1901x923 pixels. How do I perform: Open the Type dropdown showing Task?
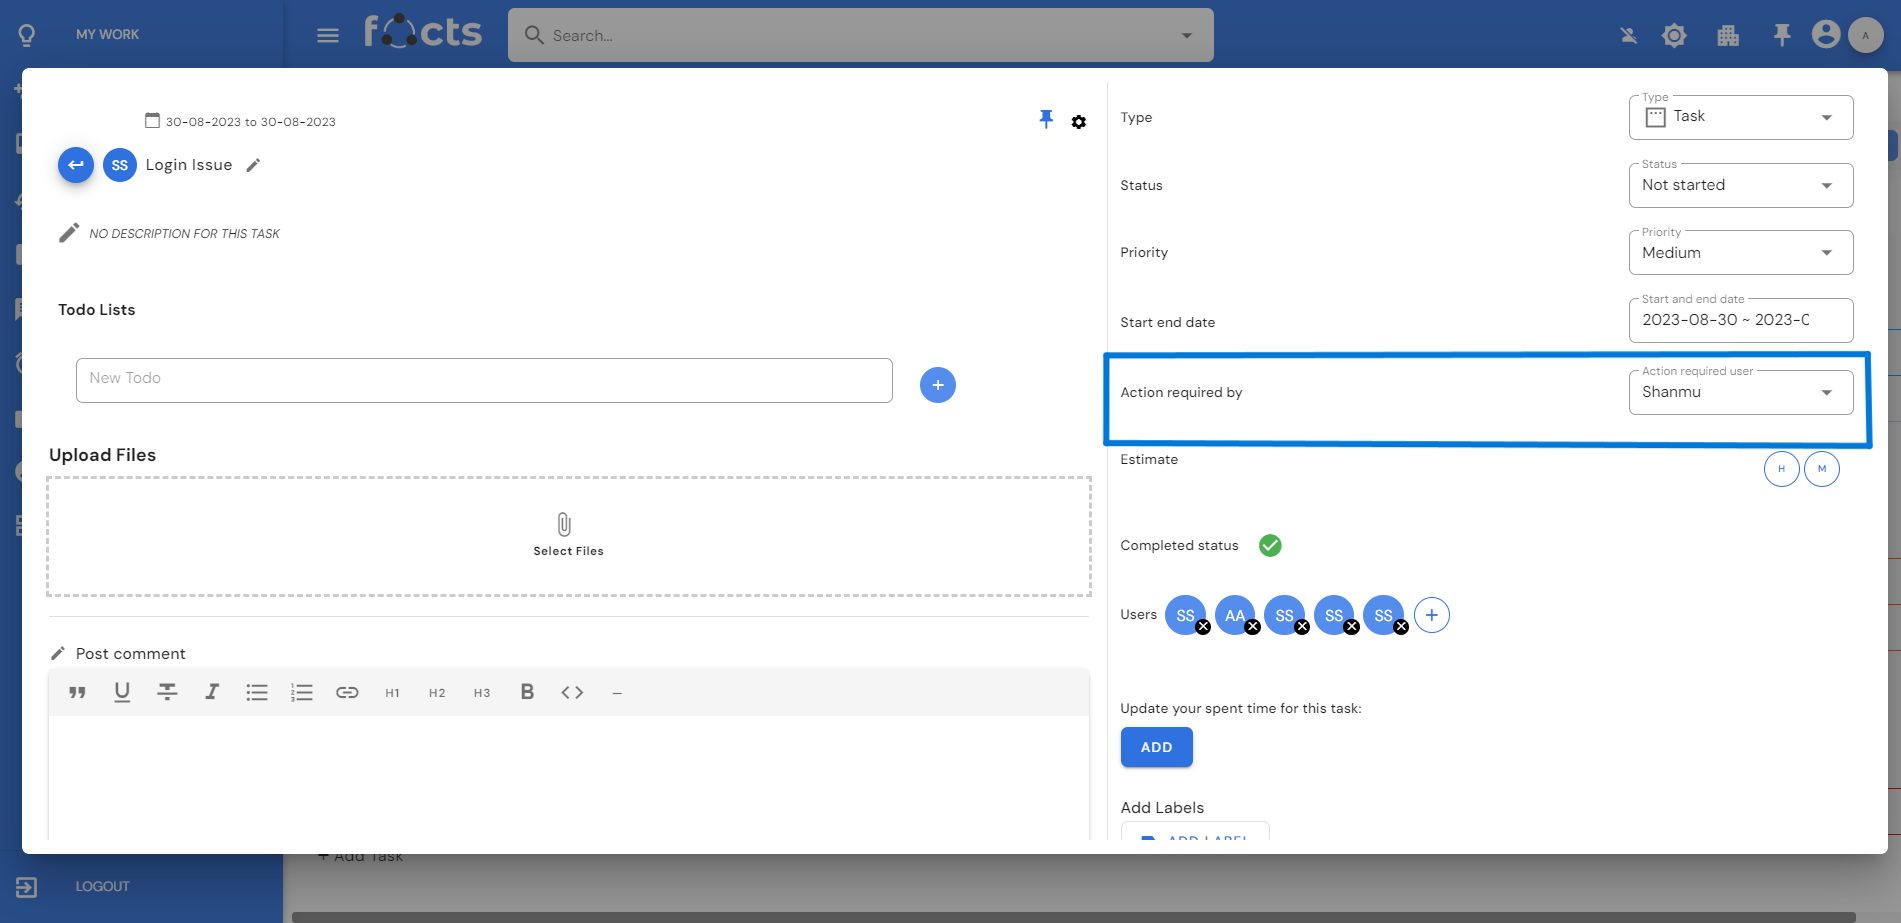coord(1740,118)
